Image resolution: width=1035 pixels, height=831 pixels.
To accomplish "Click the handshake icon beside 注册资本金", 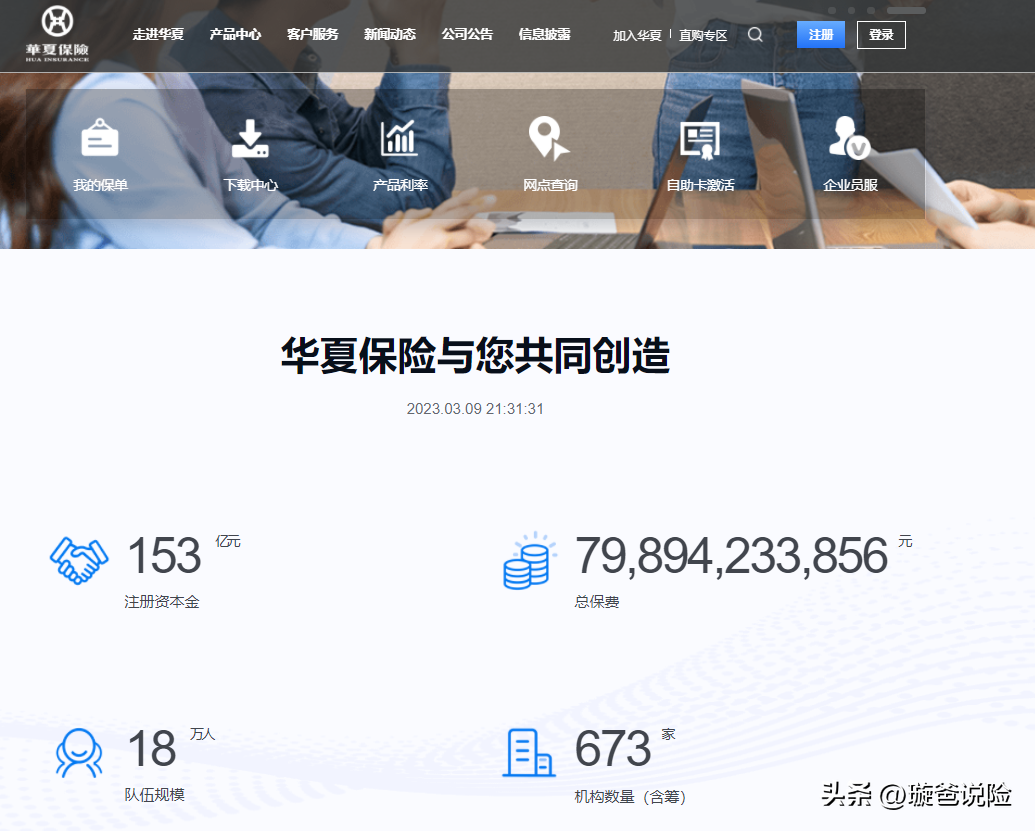I will 79,560.
